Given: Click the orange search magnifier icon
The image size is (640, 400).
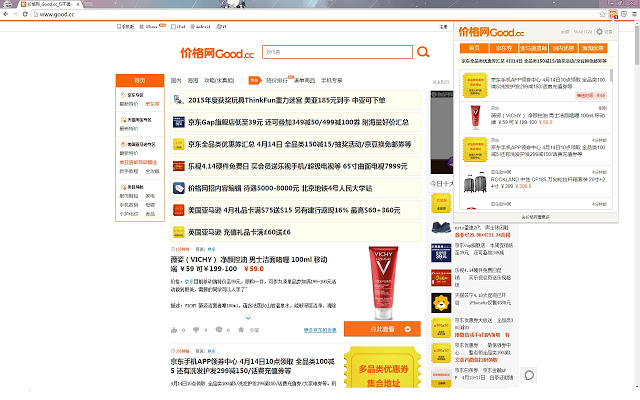Looking at the screenshot, I should [x=423, y=52].
